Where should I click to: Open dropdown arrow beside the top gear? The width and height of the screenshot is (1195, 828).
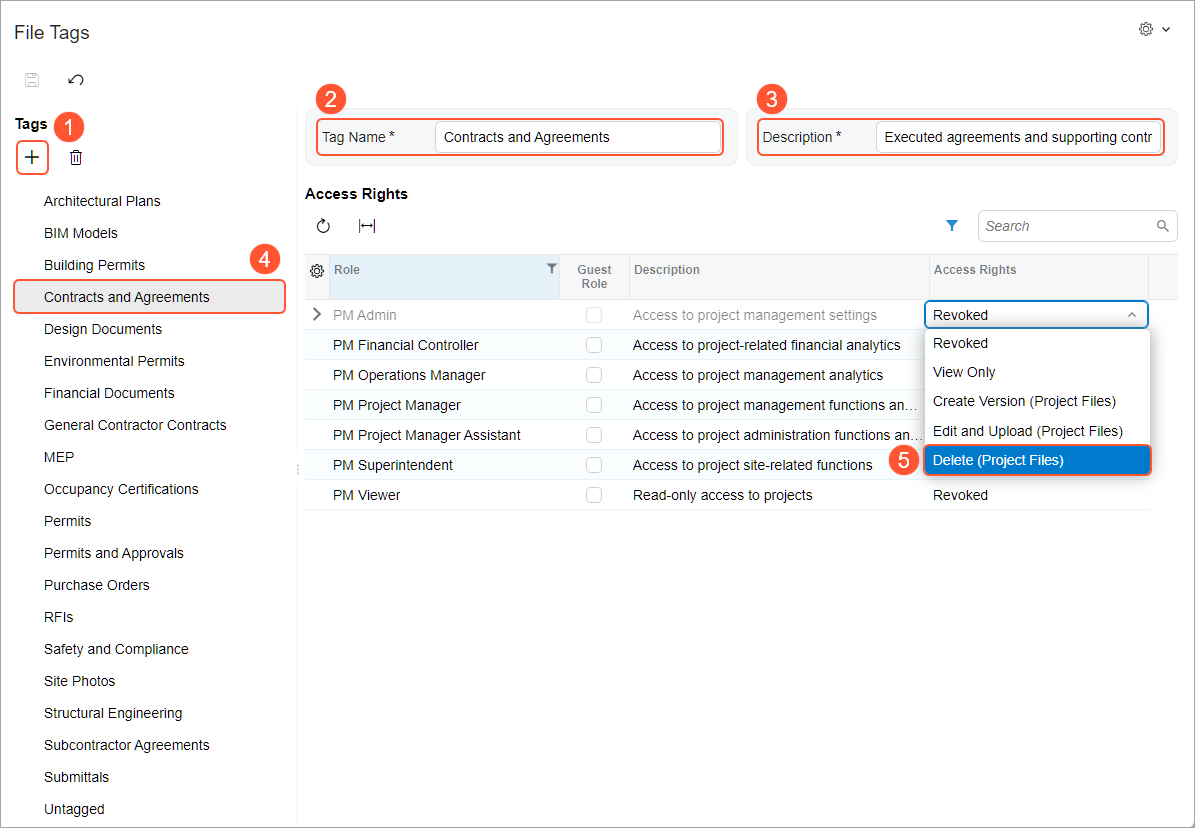tap(1166, 29)
